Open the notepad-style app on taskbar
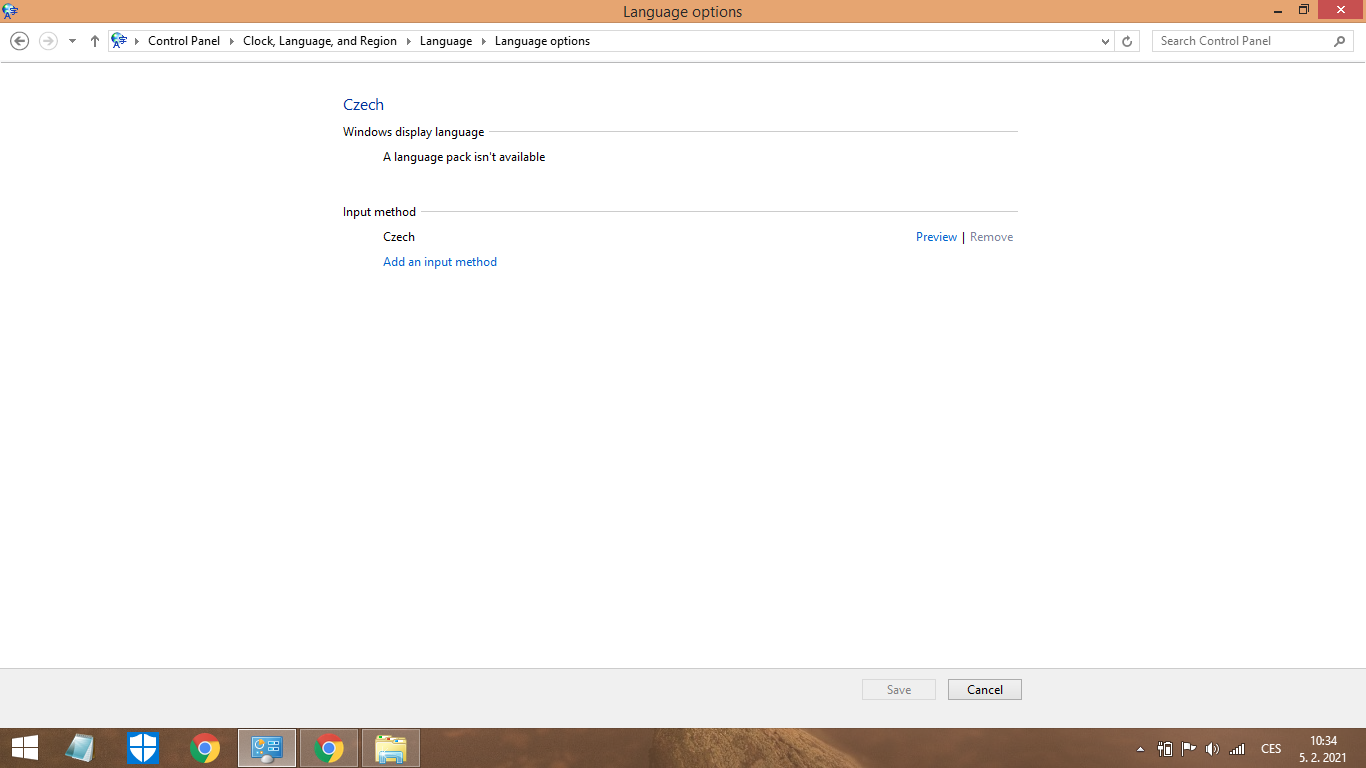 [81, 748]
